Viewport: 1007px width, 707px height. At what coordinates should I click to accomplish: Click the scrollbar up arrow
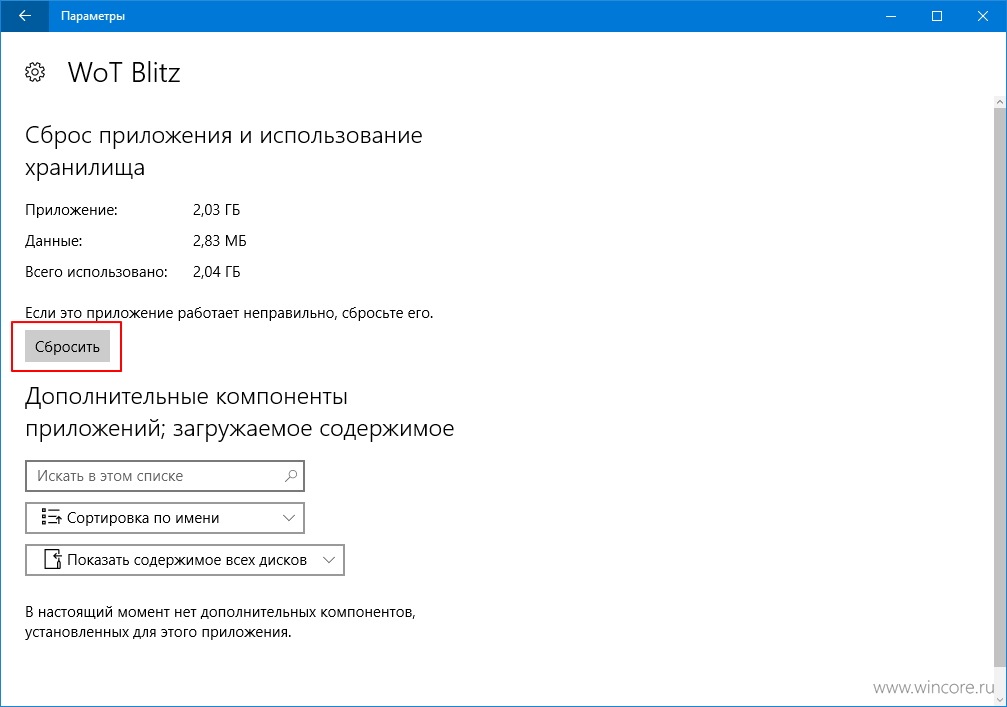click(1000, 102)
